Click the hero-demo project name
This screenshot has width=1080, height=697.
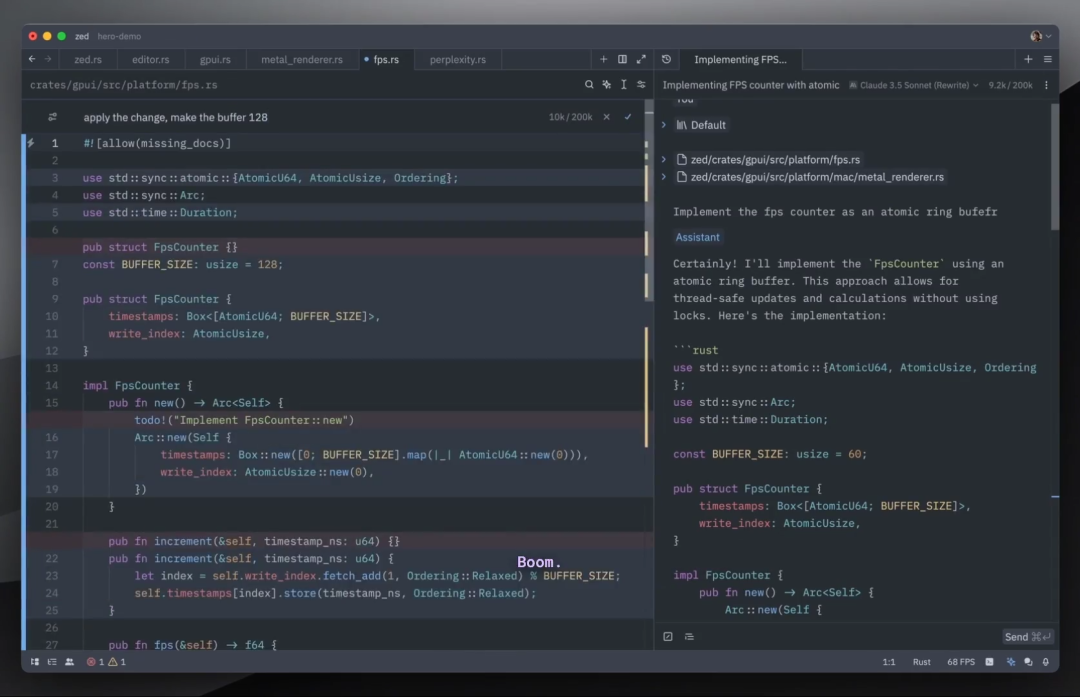point(118,36)
